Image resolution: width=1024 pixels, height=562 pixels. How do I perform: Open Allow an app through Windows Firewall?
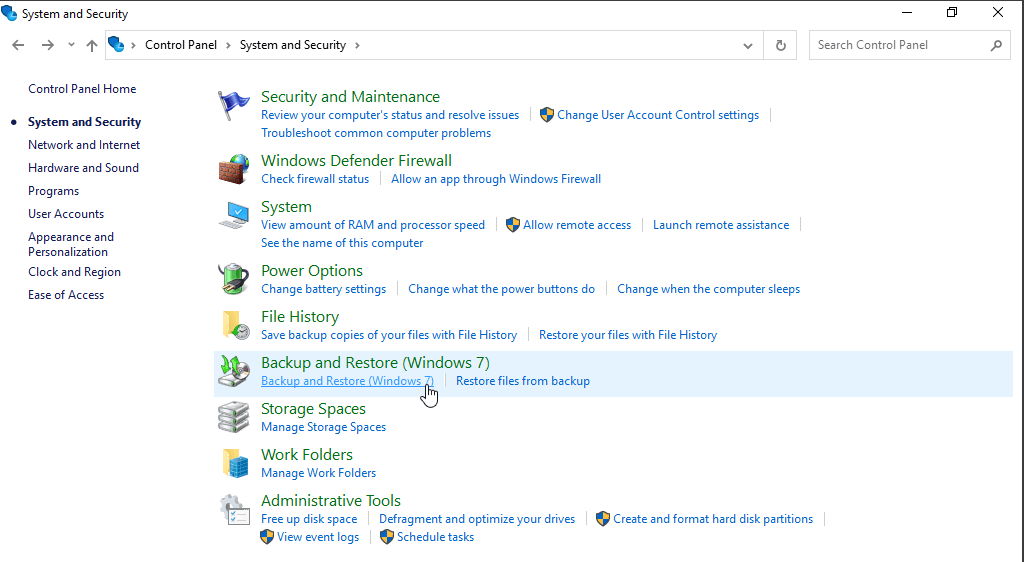pyautogui.click(x=496, y=179)
